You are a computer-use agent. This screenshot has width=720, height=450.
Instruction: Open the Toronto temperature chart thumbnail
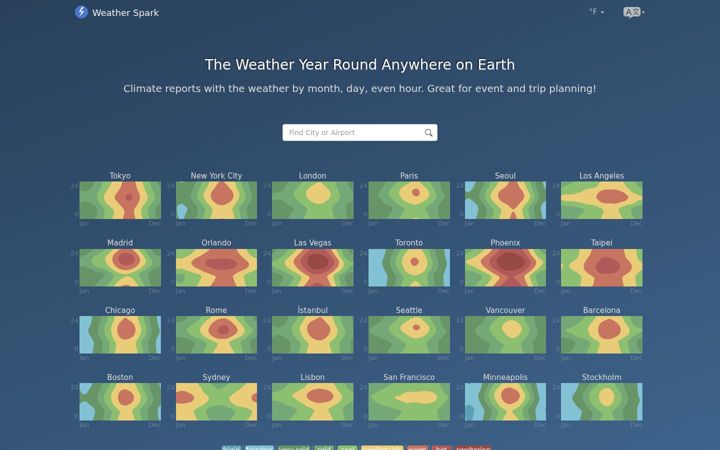pyautogui.click(x=409, y=268)
